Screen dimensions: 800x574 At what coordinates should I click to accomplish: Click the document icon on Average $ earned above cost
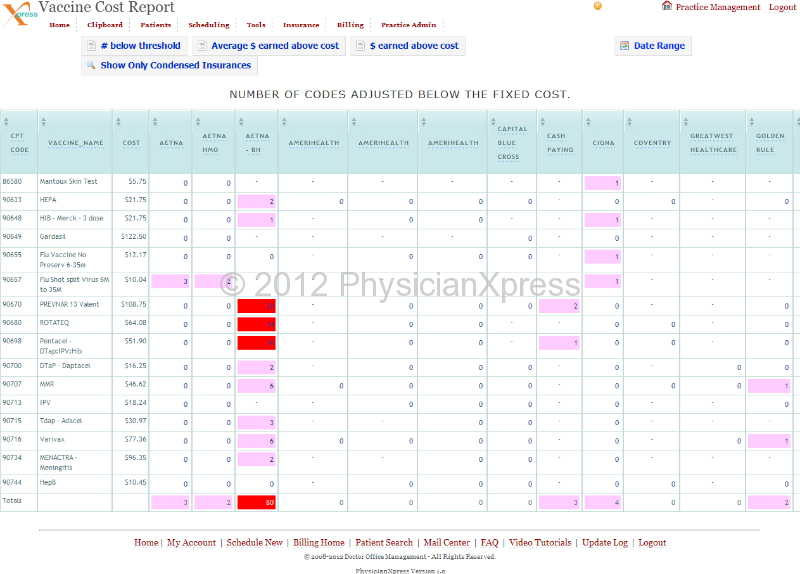click(x=201, y=46)
